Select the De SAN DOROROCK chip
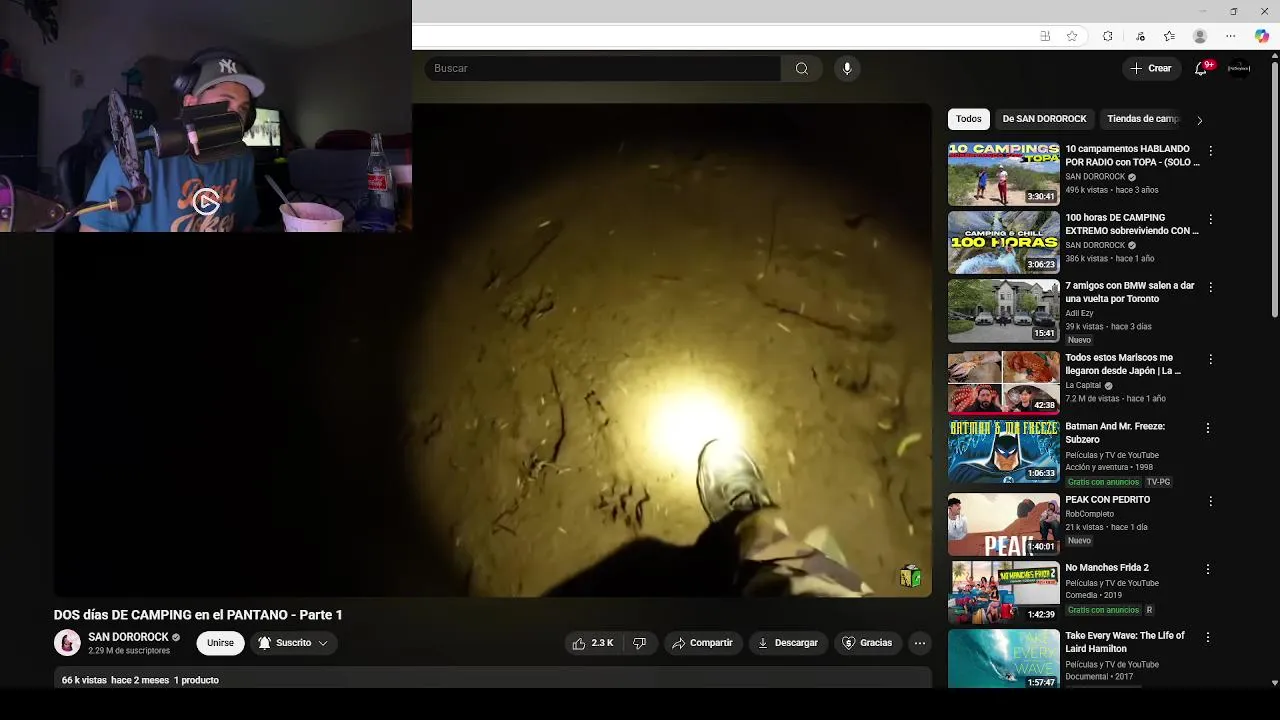 coord(1044,119)
